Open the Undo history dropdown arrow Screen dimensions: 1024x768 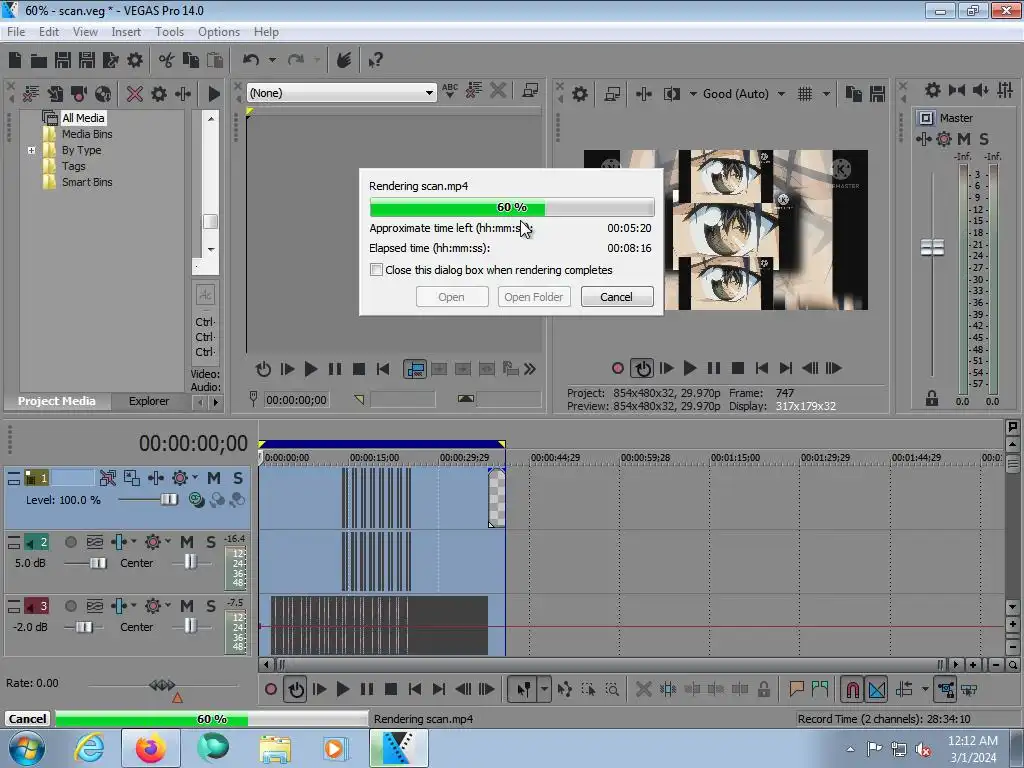click(272, 60)
